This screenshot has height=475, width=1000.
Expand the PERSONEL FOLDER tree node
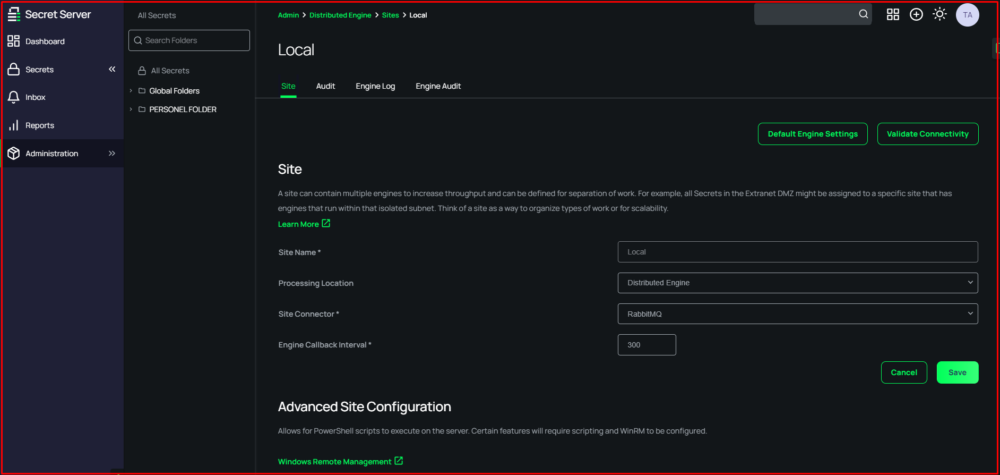pyautogui.click(x=131, y=109)
